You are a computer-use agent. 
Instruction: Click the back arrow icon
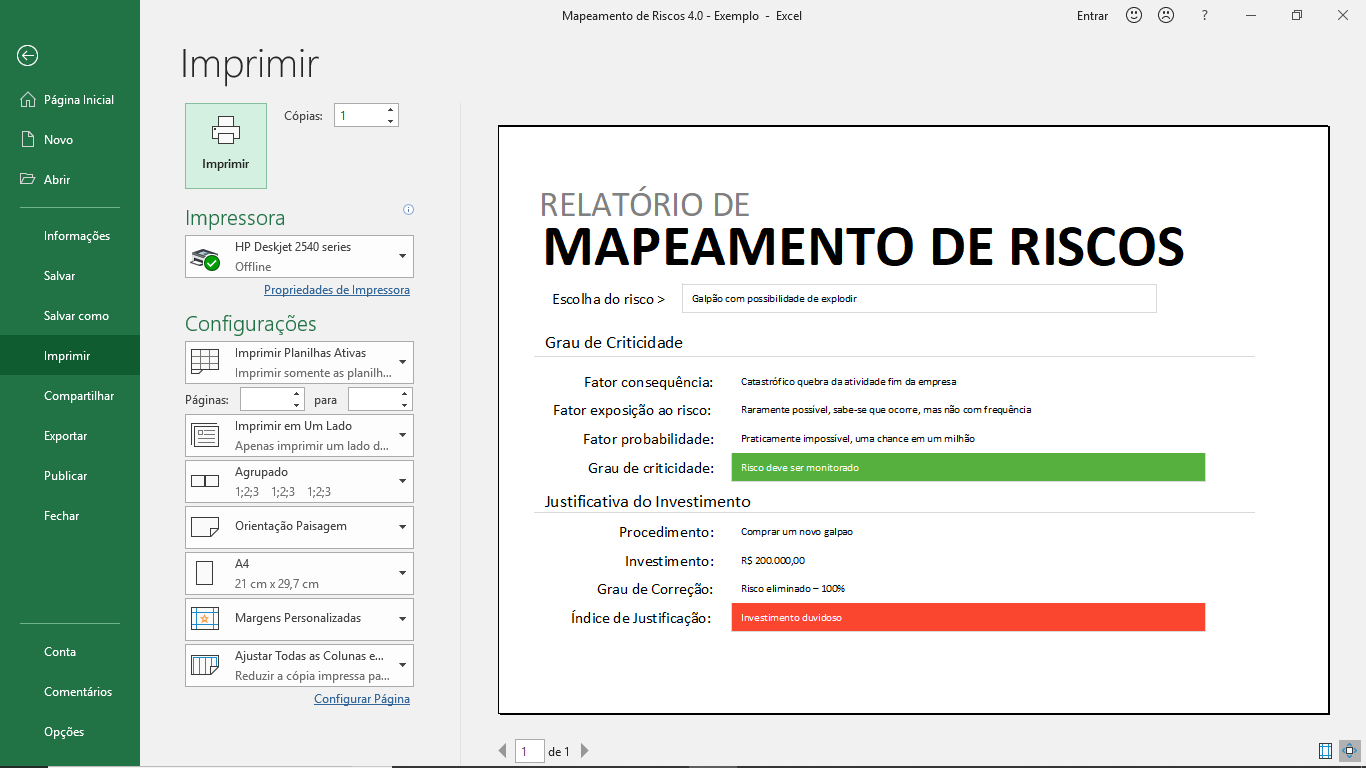pyautogui.click(x=28, y=56)
